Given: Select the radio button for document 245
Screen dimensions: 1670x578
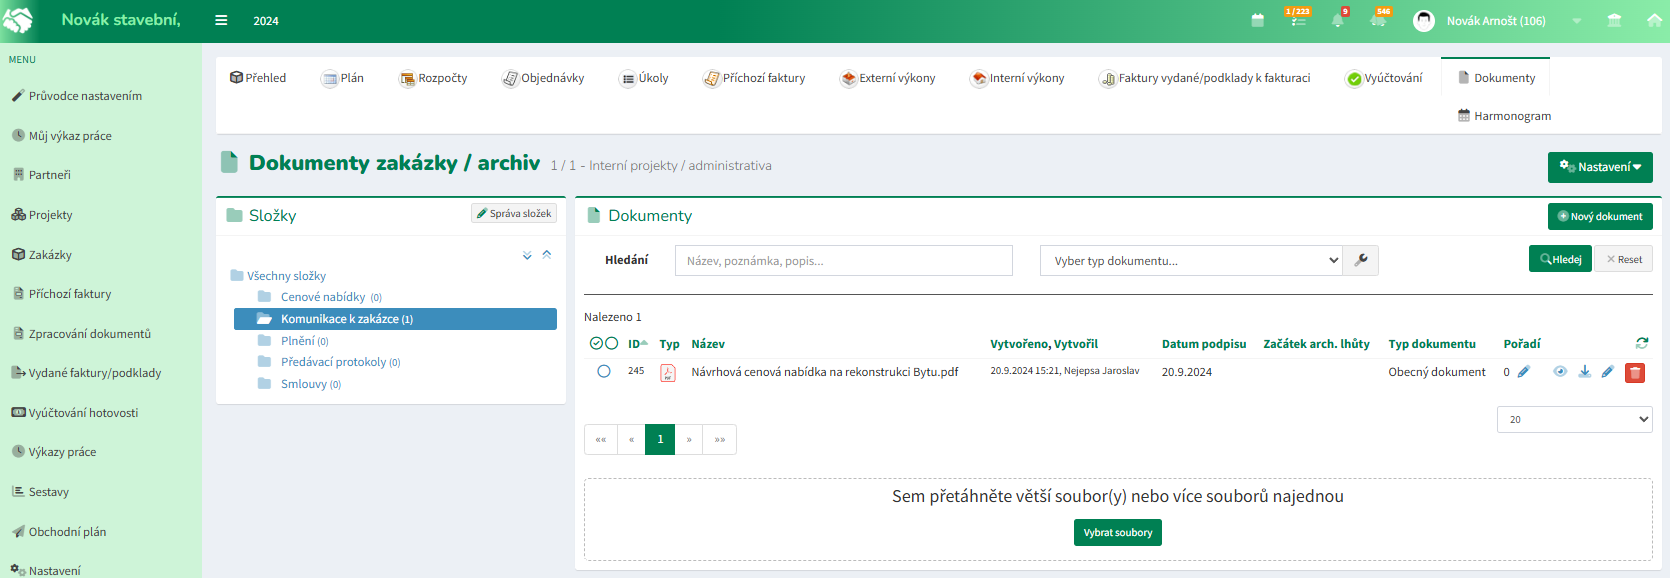Looking at the screenshot, I should tap(604, 372).
